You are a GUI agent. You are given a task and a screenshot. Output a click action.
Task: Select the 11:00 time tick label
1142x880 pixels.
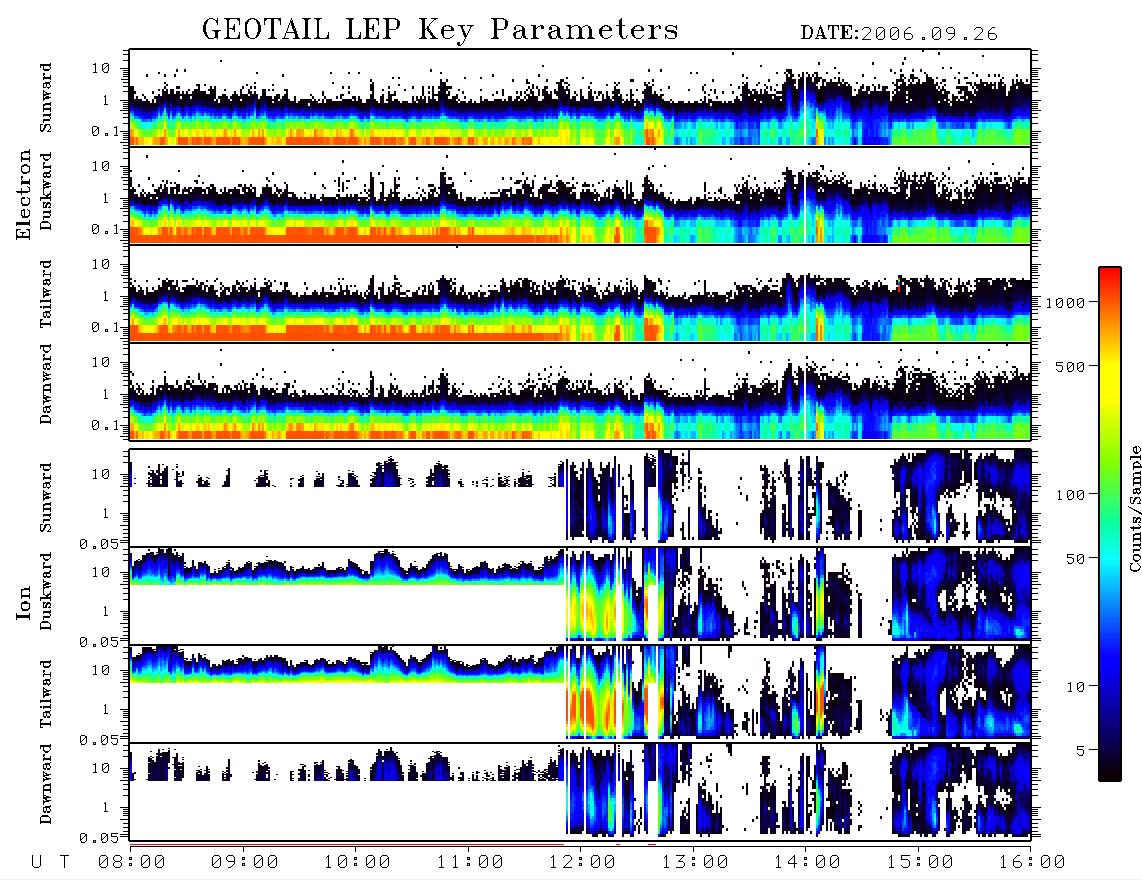click(470, 863)
